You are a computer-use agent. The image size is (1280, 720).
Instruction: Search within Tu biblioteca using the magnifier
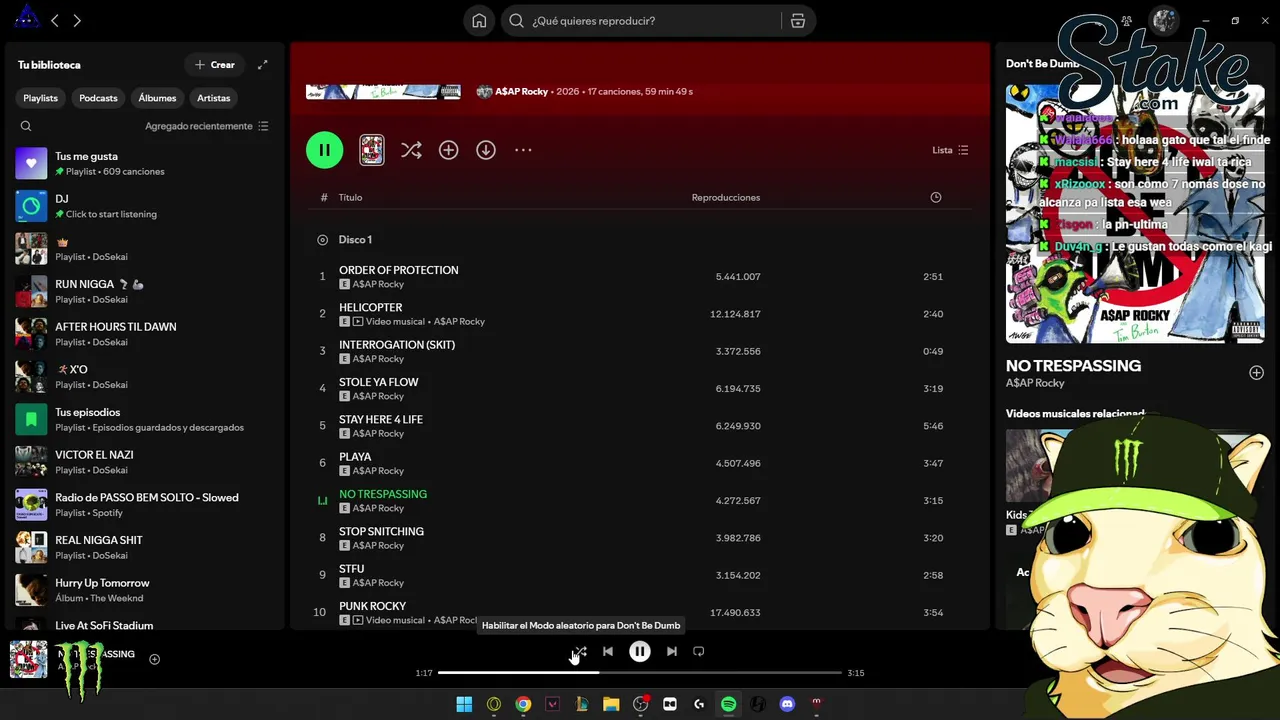(x=26, y=126)
